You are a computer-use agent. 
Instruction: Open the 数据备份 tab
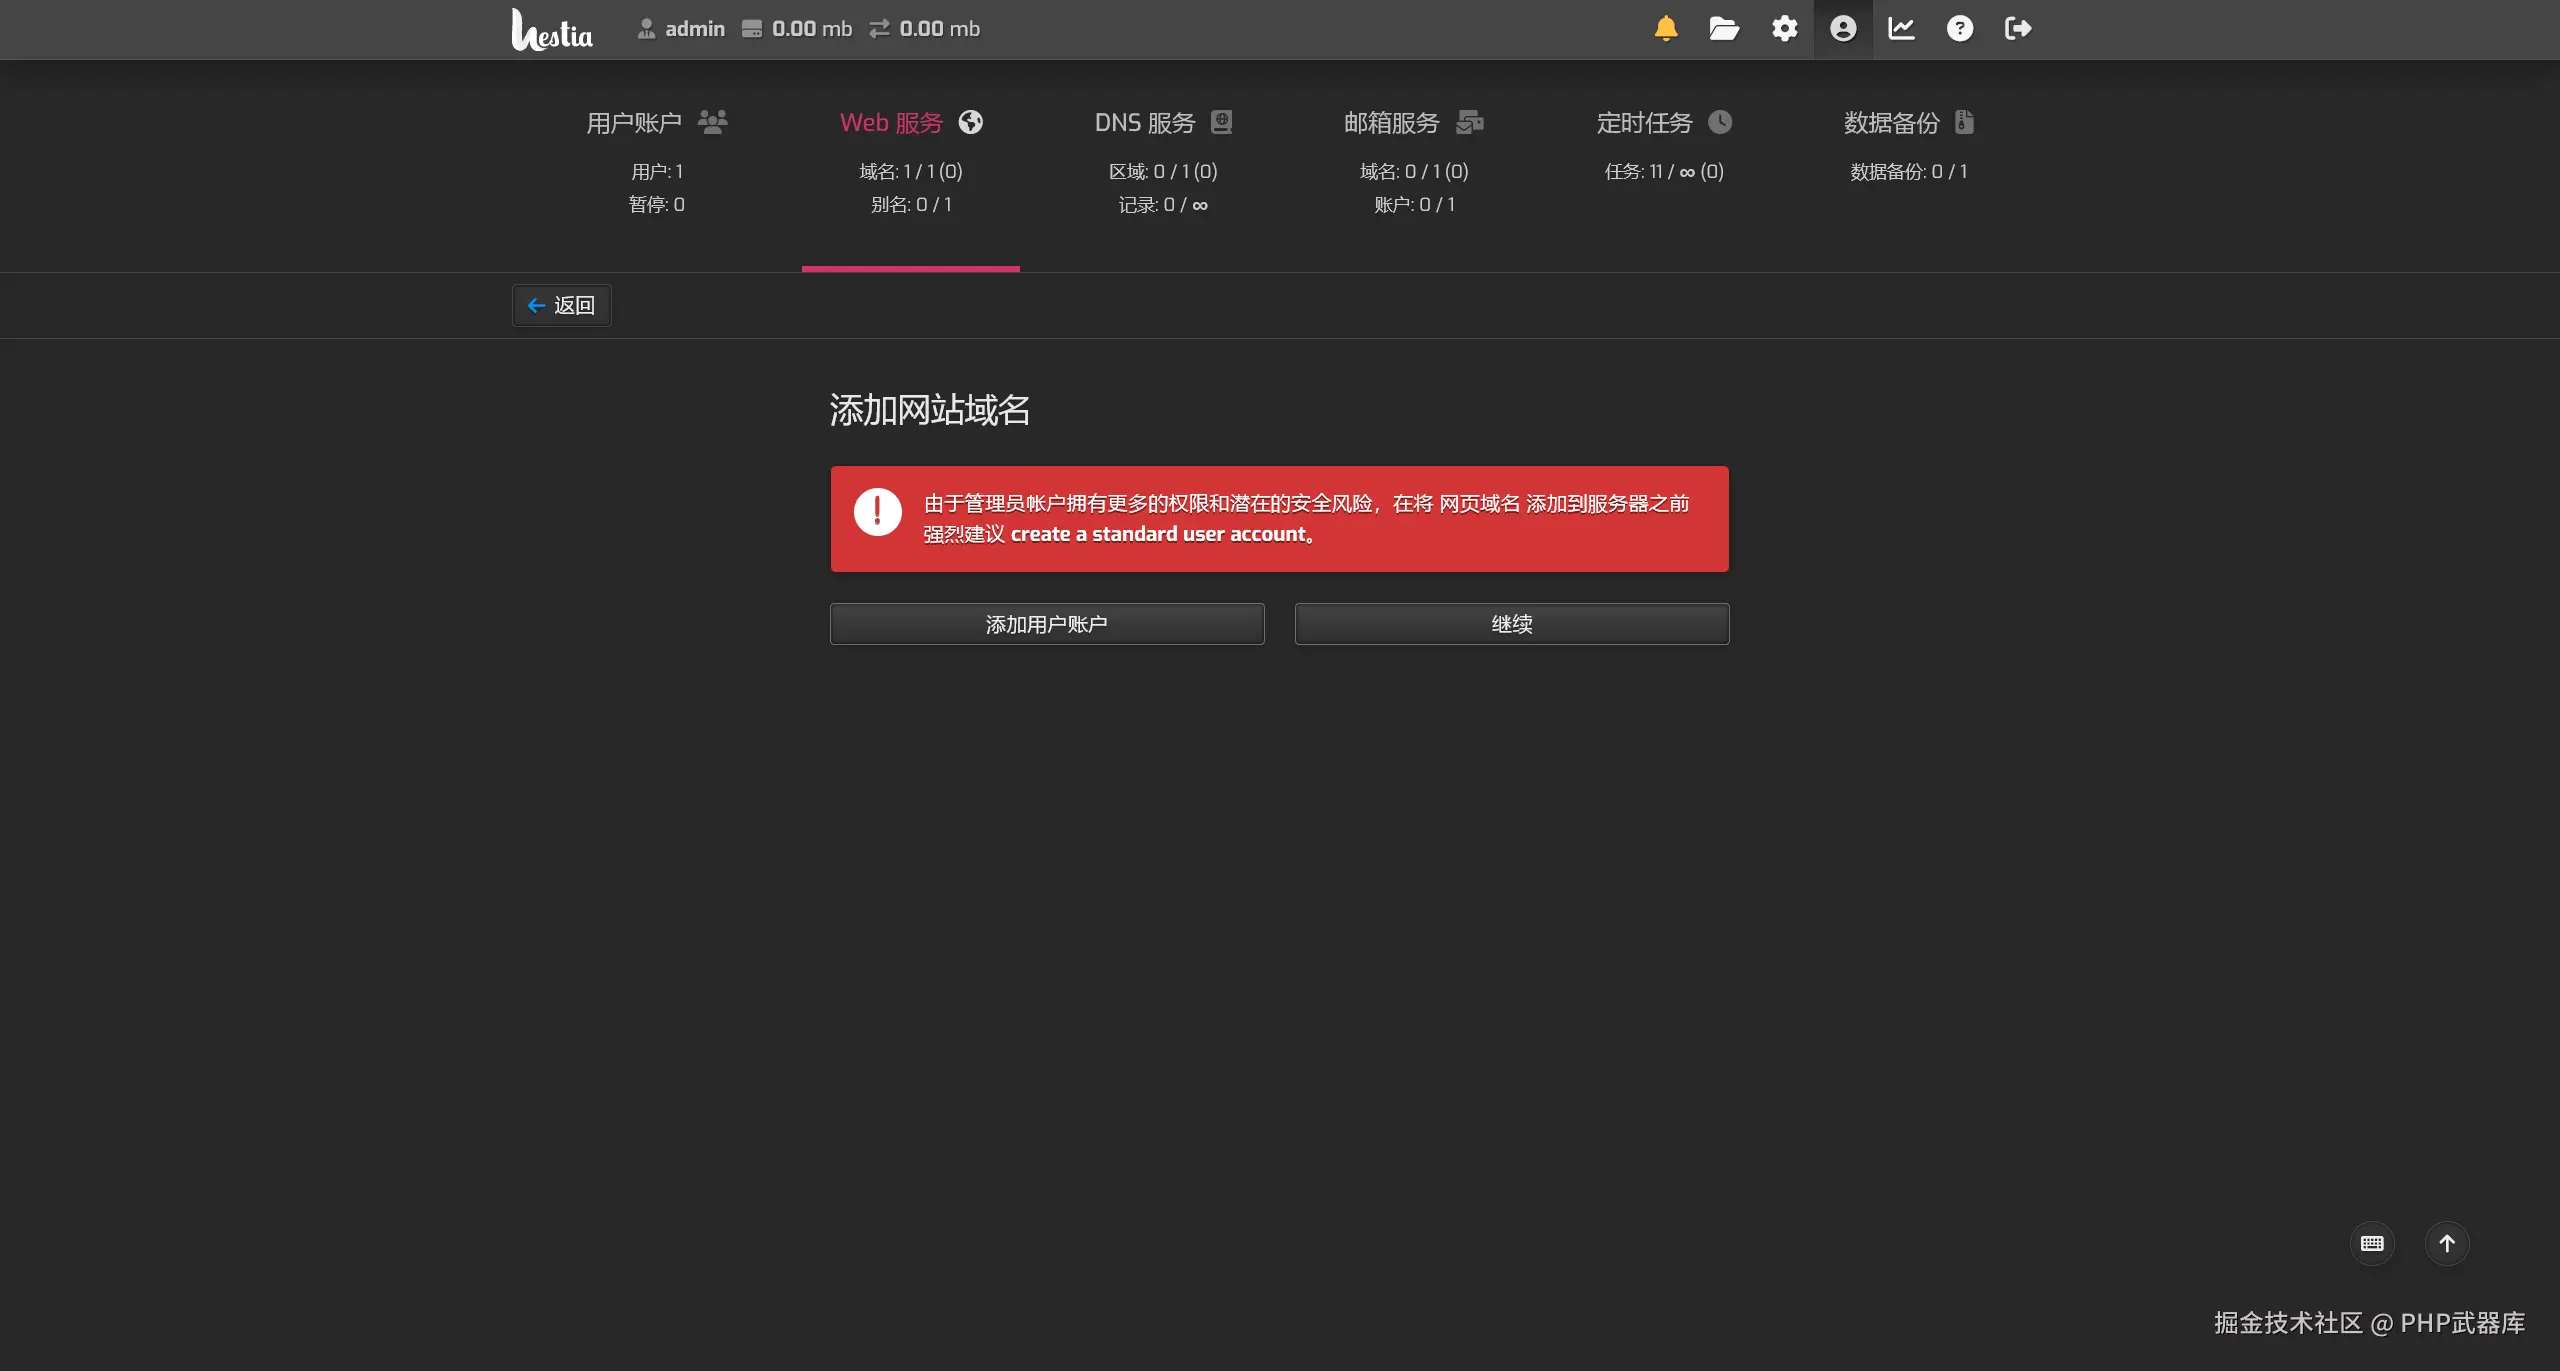(x=1908, y=123)
